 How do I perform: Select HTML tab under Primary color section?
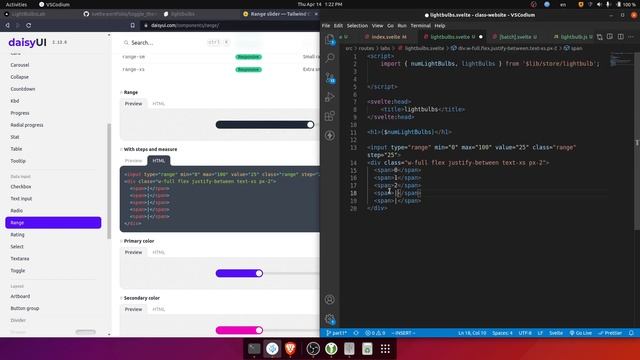[x=158, y=252]
